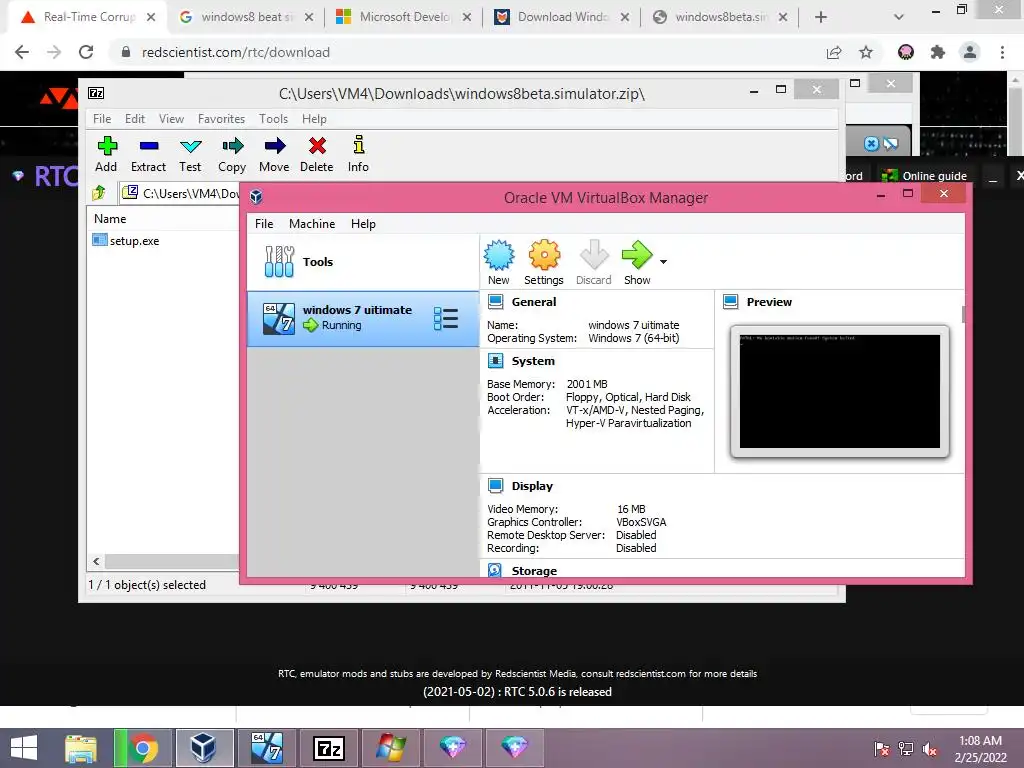
Task: Open a new Chrome tab
Action: 821,17
